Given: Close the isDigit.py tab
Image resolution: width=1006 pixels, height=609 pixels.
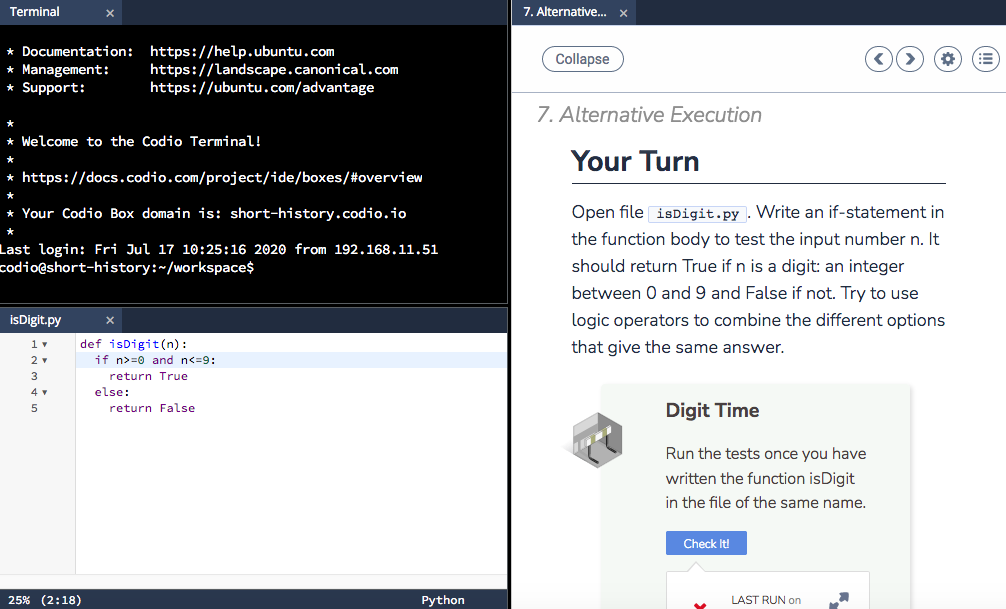Looking at the screenshot, I should point(110,320).
